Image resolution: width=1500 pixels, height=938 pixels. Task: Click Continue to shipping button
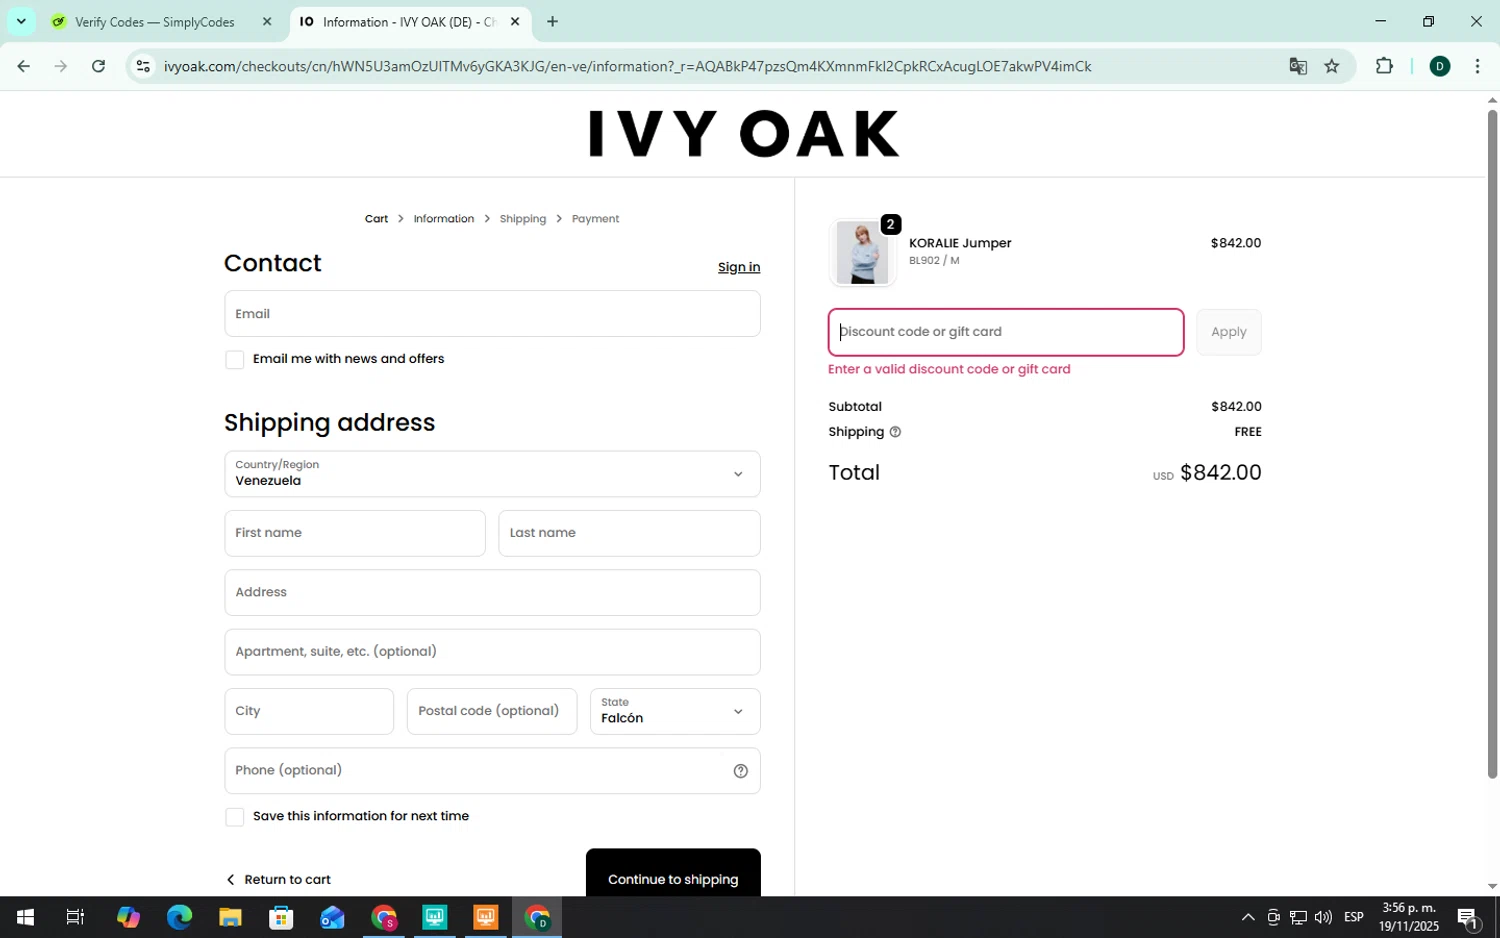click(x=673, y=872)
